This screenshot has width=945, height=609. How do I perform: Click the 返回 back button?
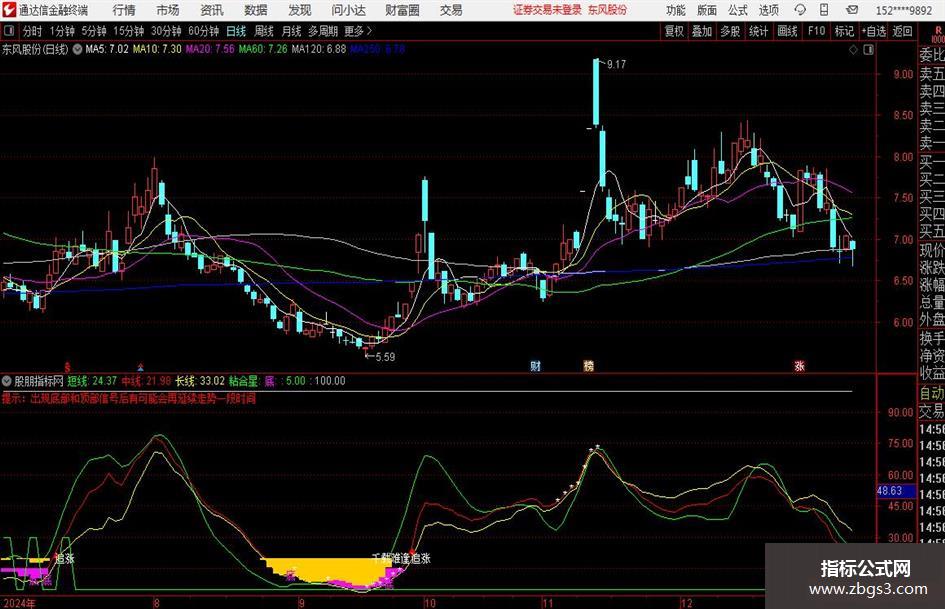tap(902, 31)
